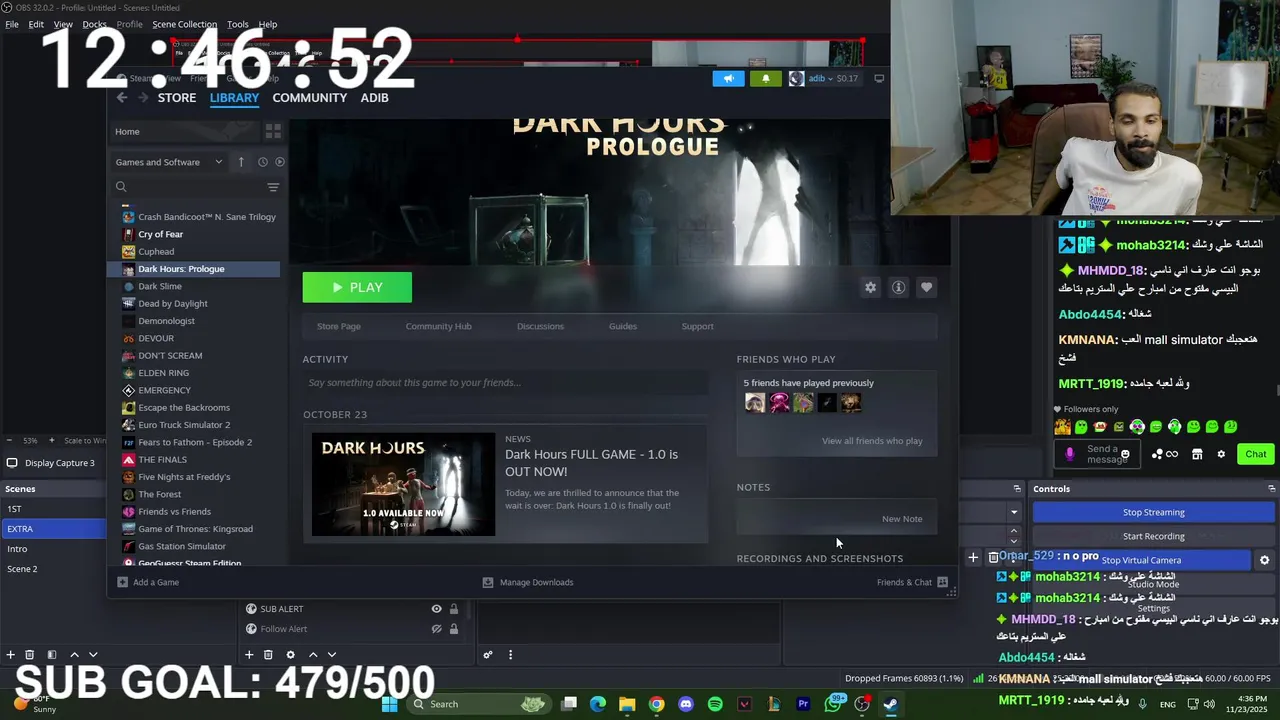
Task: Open Kick chat settings gear icon
Action: tap(1220, 454)
